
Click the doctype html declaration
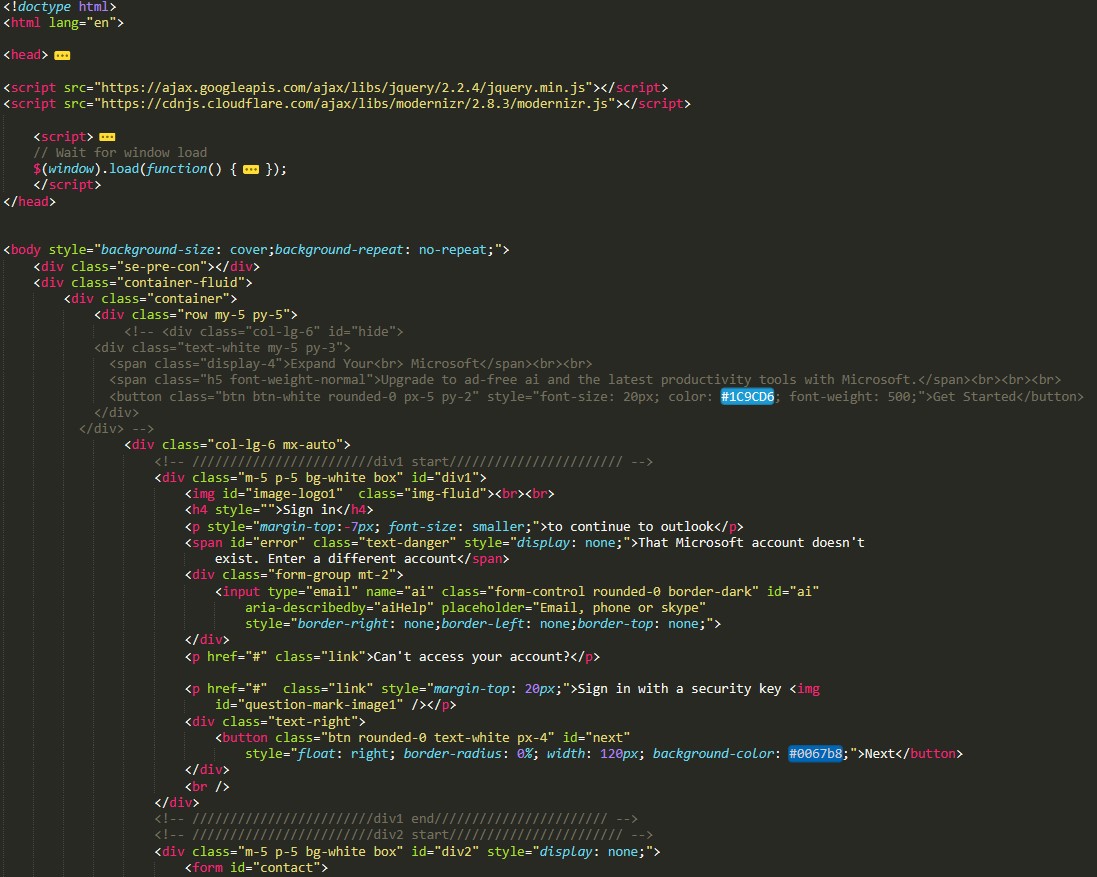tap(60, 7)
